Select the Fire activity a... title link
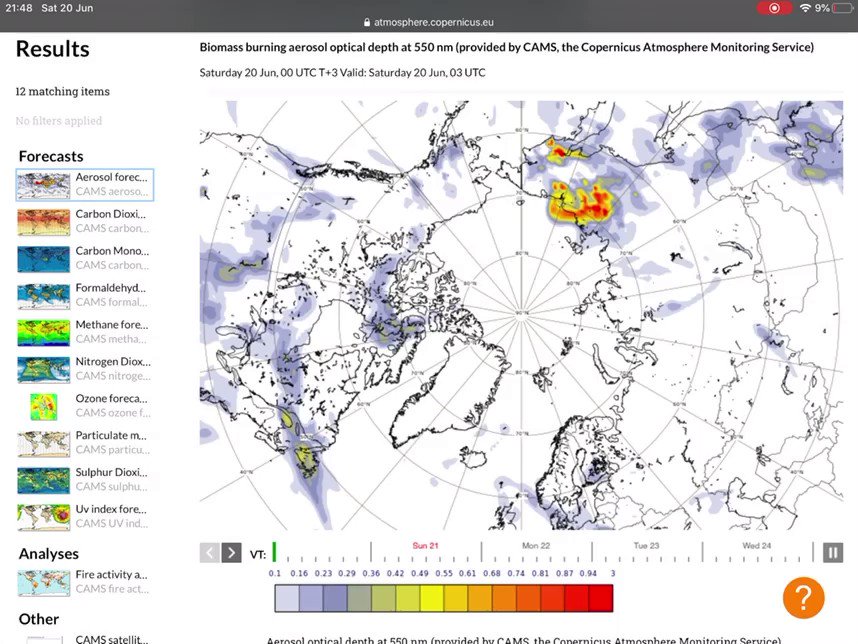Screen dimensions: 858x644 click(112, 575)
